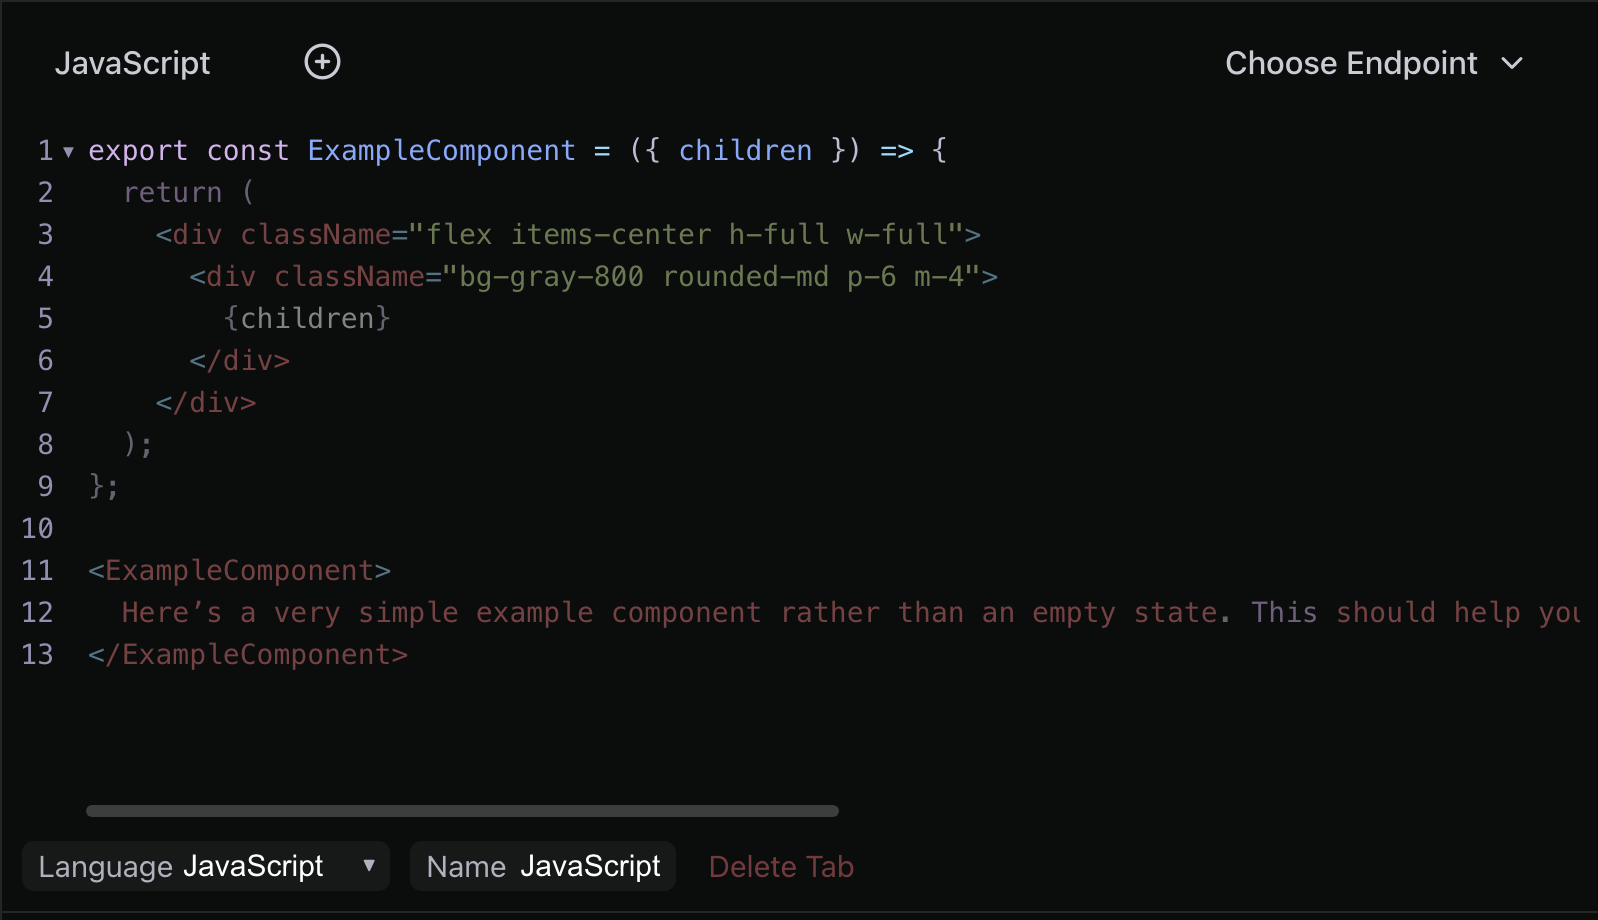Click the Language dropdown arrow
This screenshot has height=920, width=1598.
(x=369, y=865)
